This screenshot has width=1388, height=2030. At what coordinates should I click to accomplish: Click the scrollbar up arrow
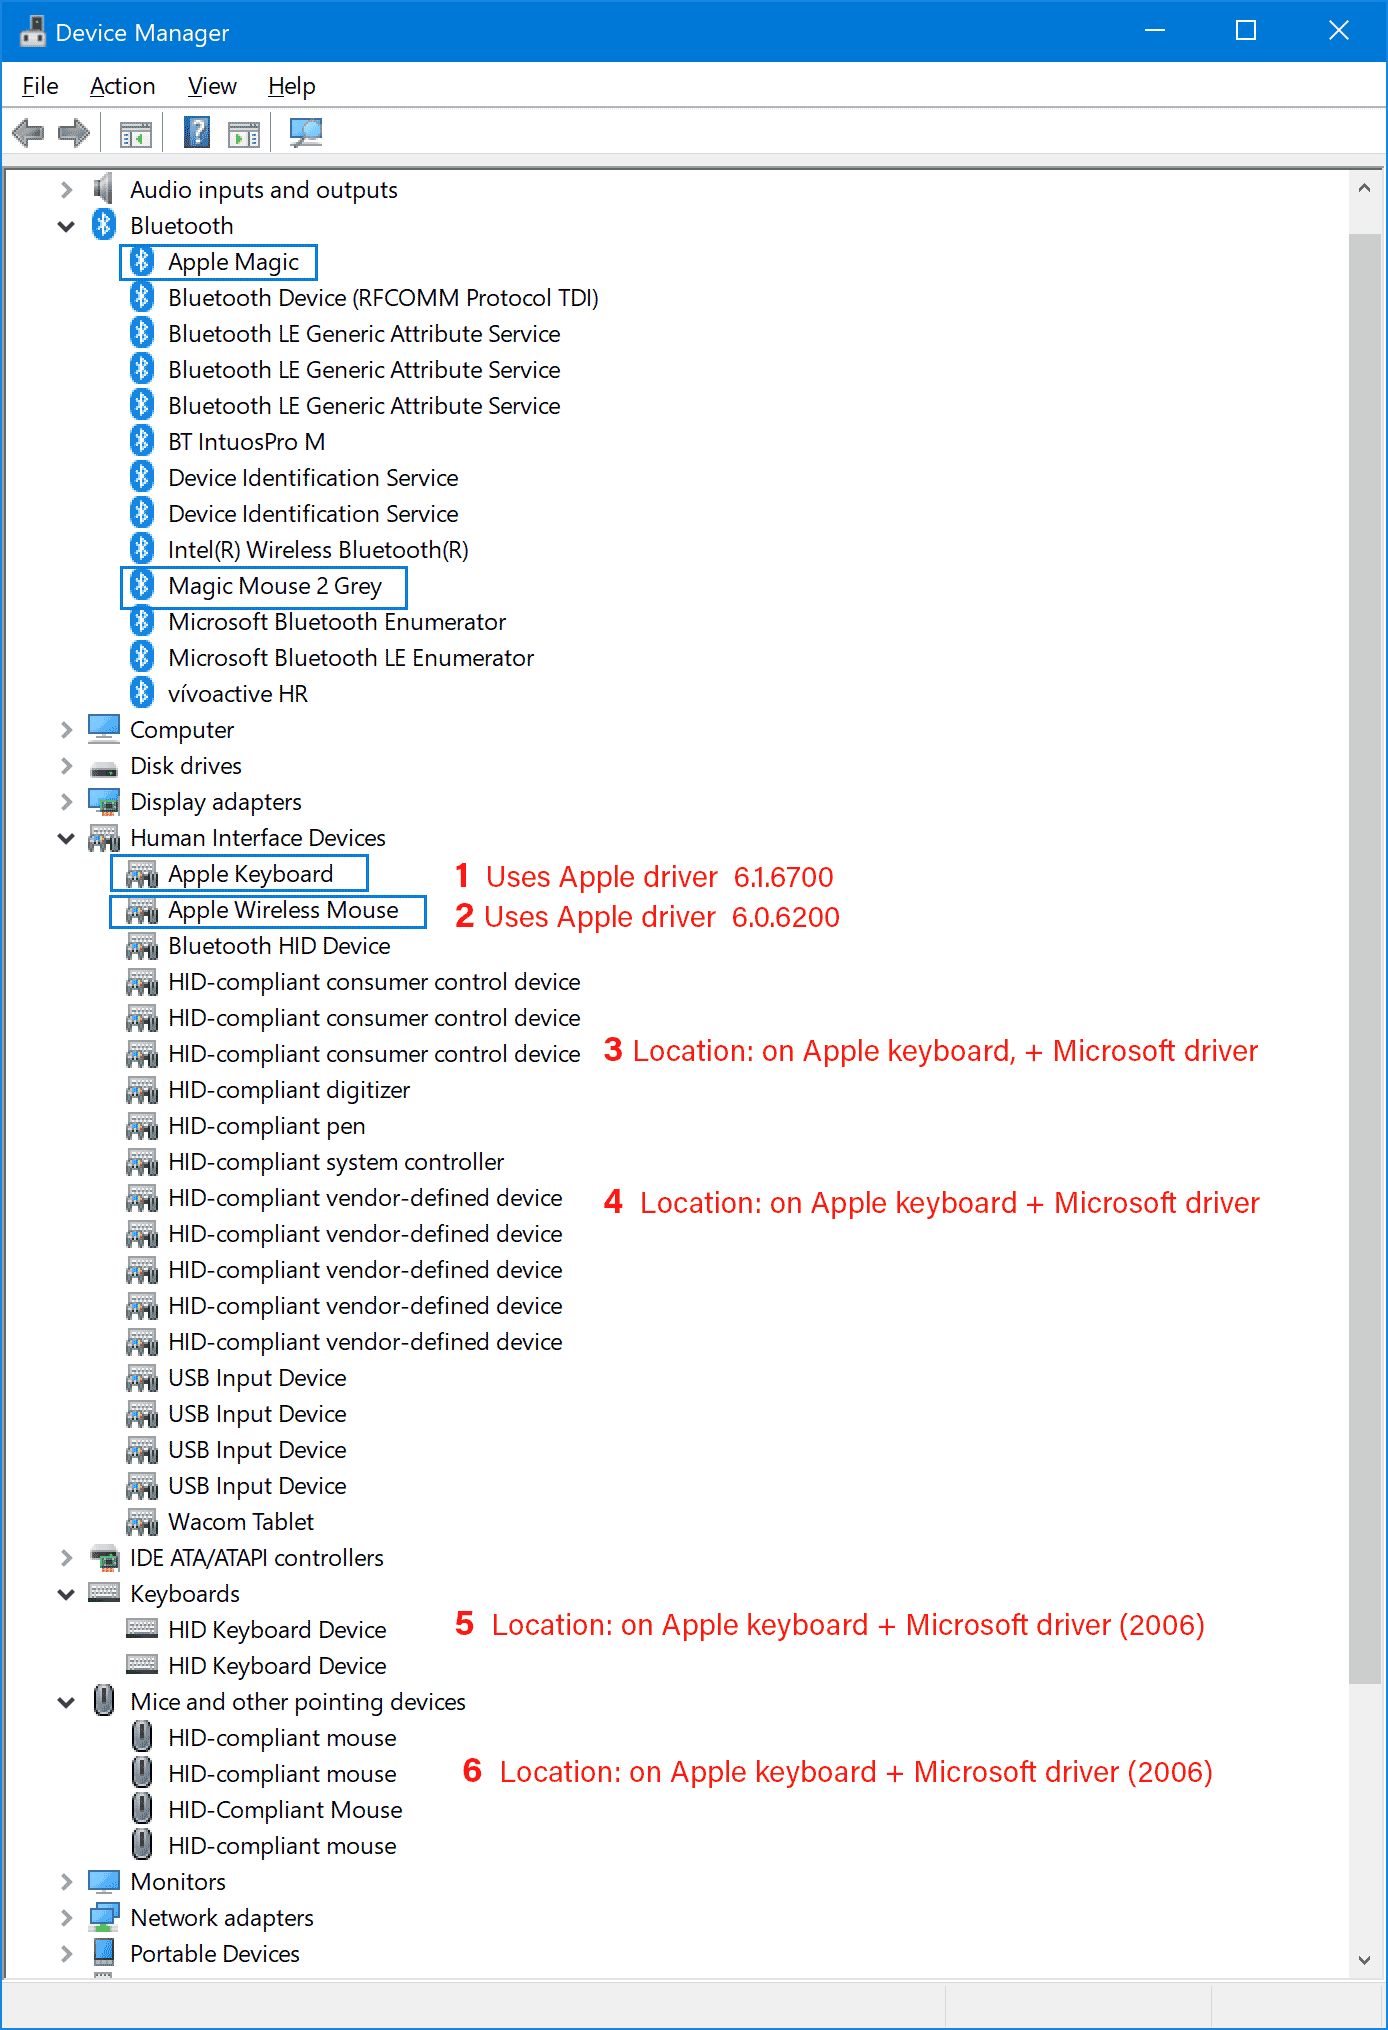1365,188
